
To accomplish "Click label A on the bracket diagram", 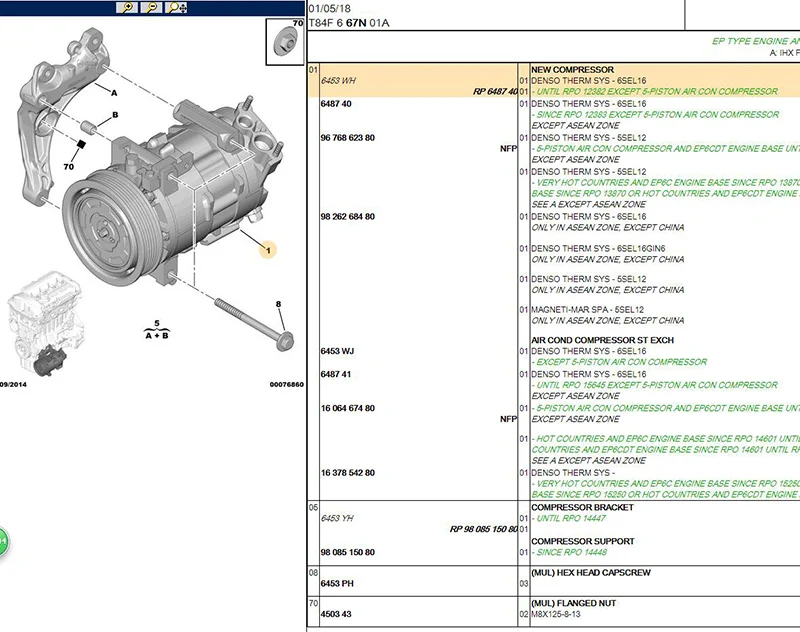I will coord(114,93).
